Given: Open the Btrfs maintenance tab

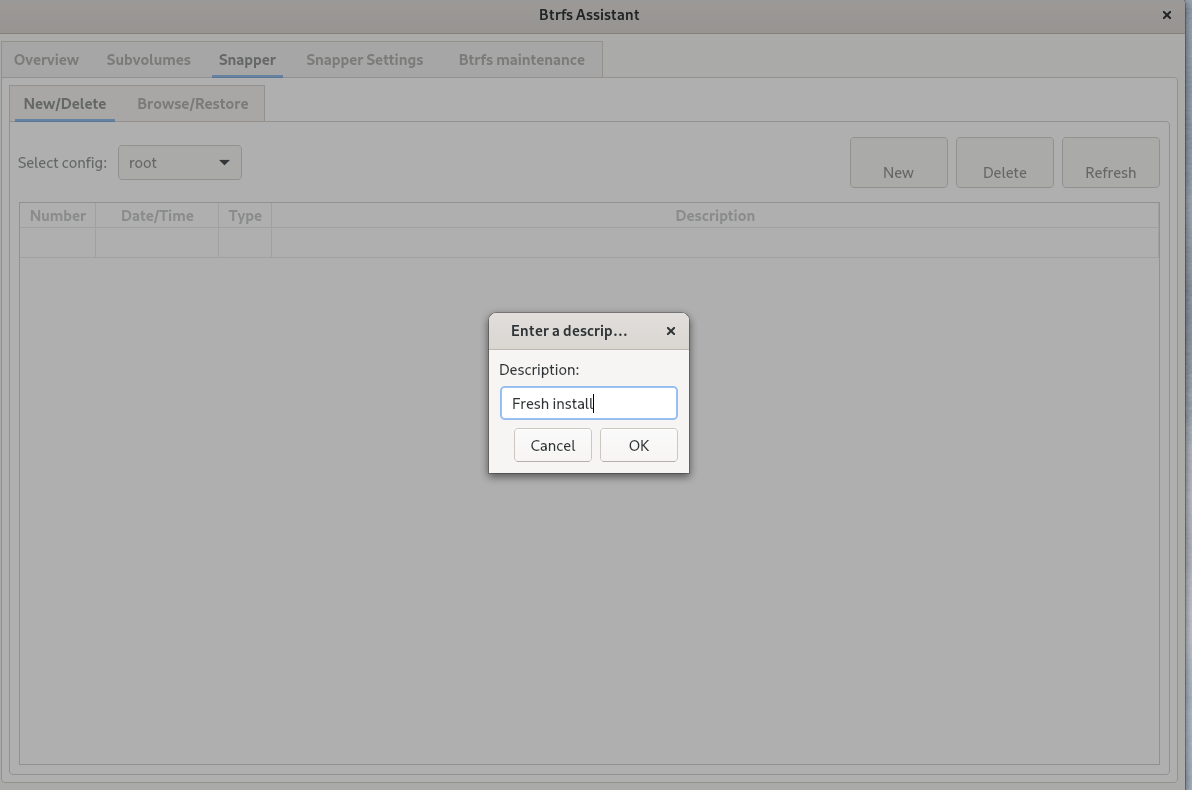Looking at the screenshot, I should pos(522,59).
